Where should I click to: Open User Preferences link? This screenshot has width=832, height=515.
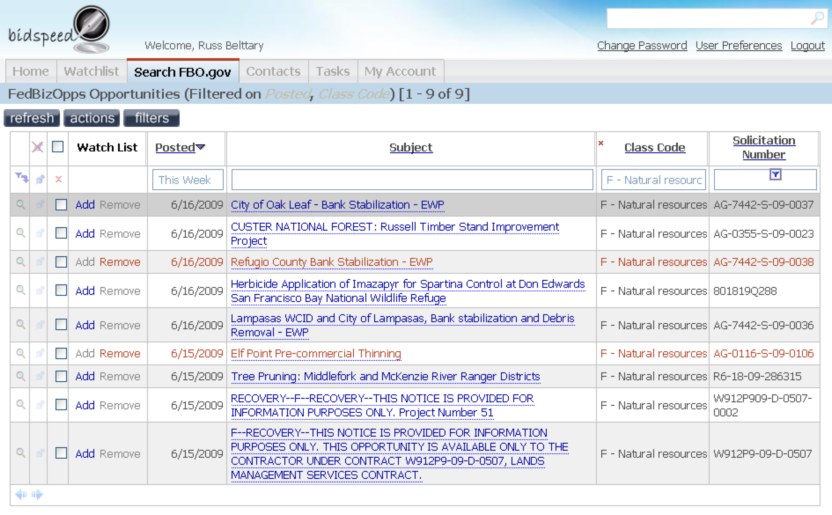pyautogui.click(x=739, y=46)
